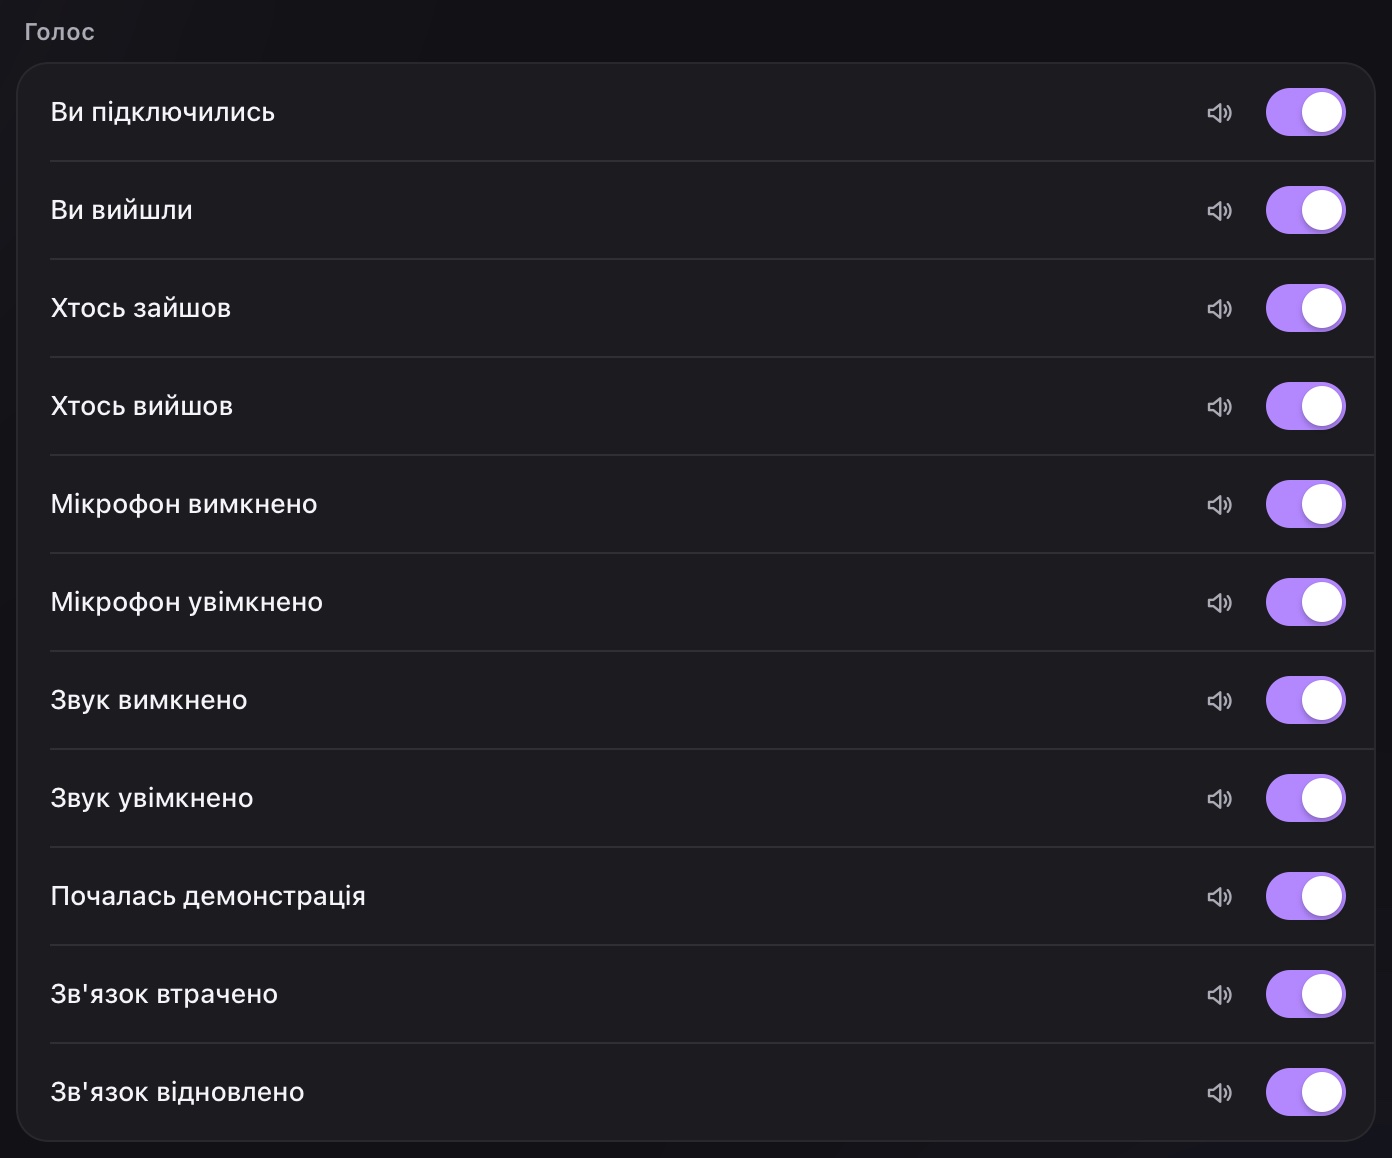The image size is (1392, 1158).
Task: Preview the 'Ви підключились' sound
Action: tap(1219, 113)
